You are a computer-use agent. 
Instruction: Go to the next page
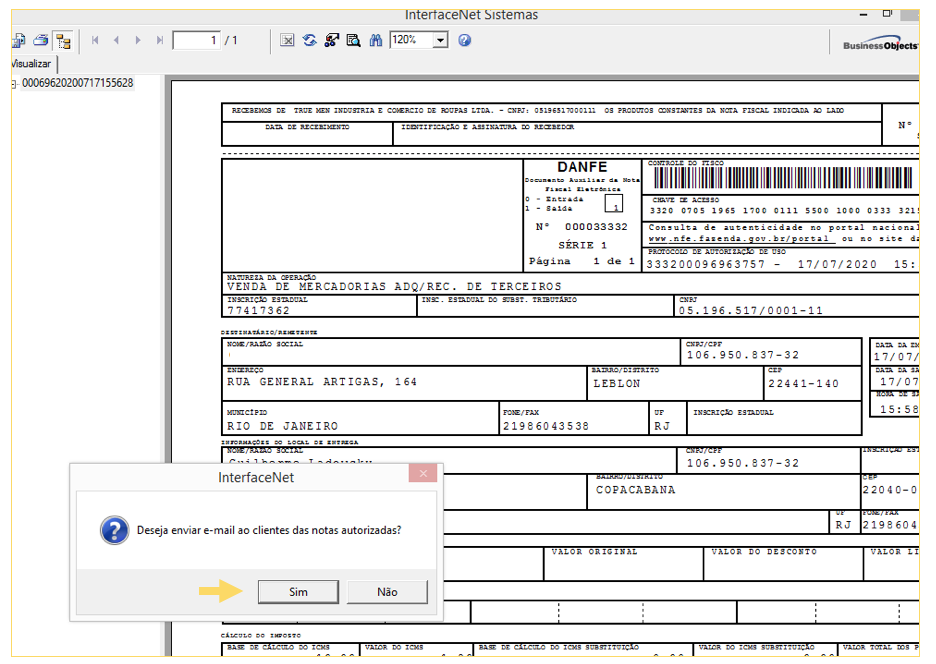138,41
